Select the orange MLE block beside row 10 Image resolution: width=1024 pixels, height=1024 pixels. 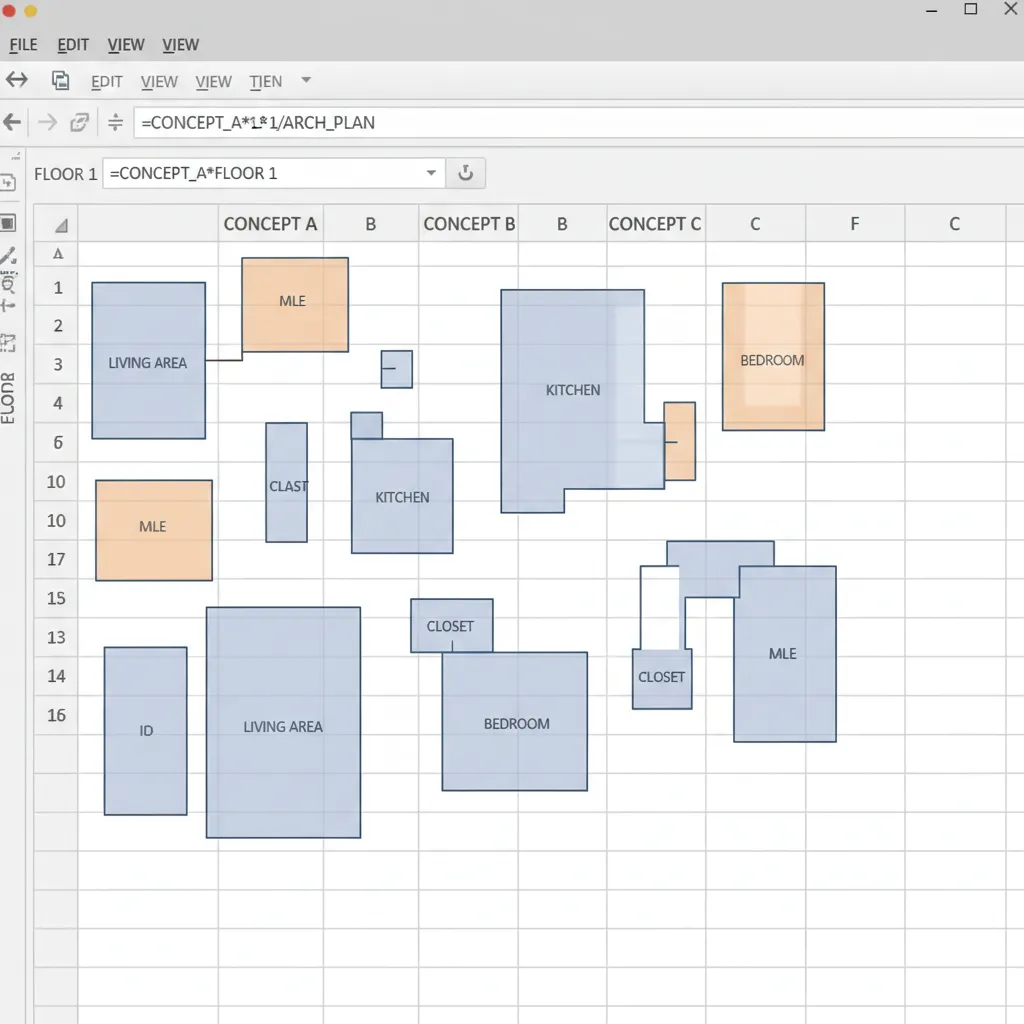(x=153, y=530)
